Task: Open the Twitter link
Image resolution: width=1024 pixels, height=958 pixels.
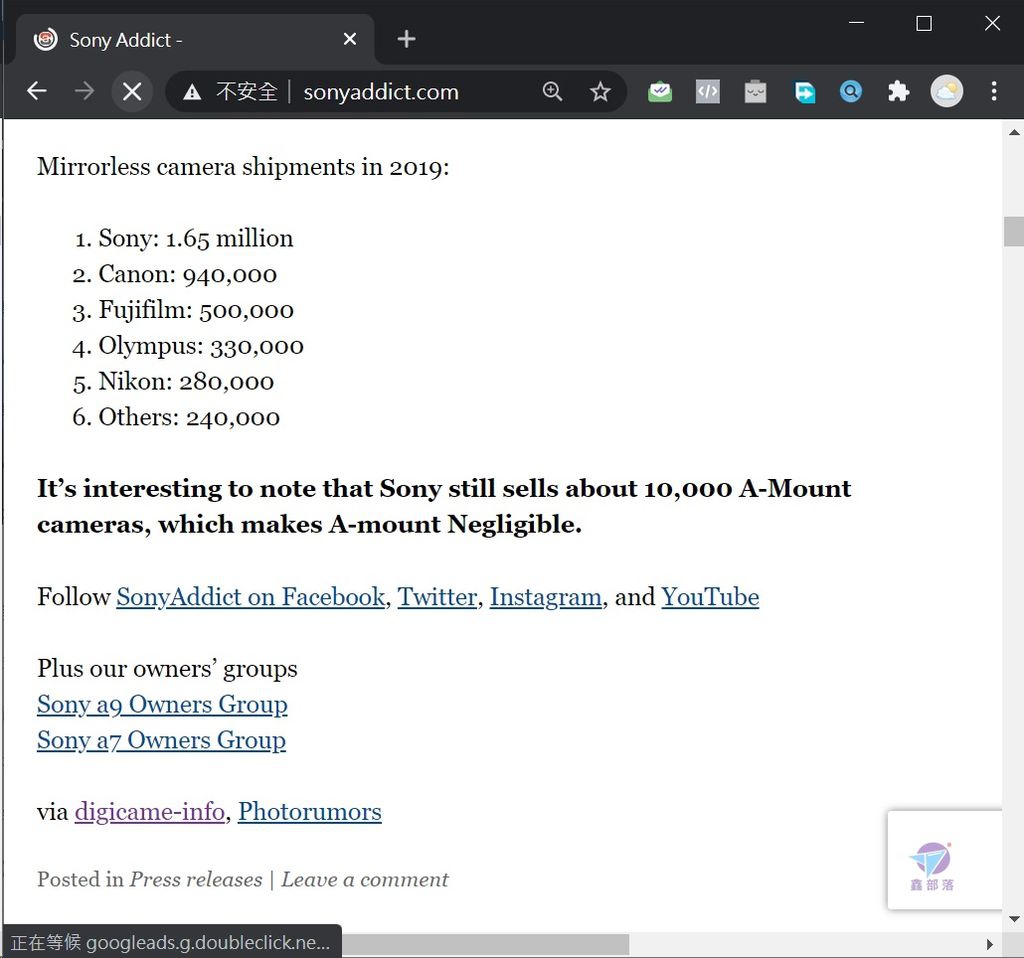Action: (437, 597)
